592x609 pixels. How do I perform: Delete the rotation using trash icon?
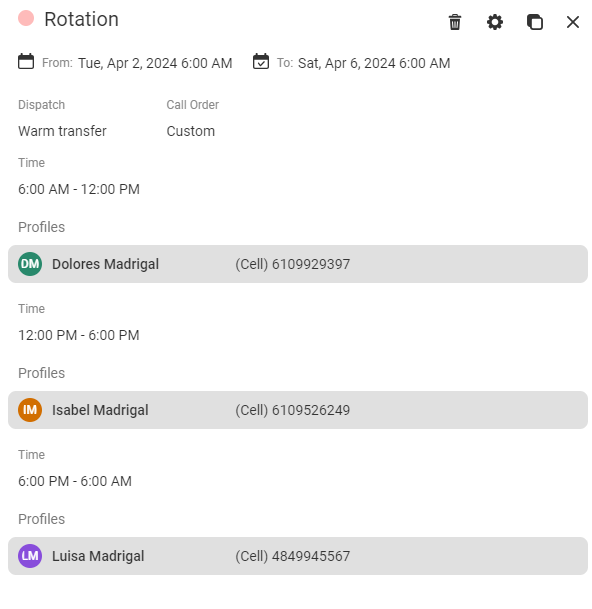click(x=455, y=22)
